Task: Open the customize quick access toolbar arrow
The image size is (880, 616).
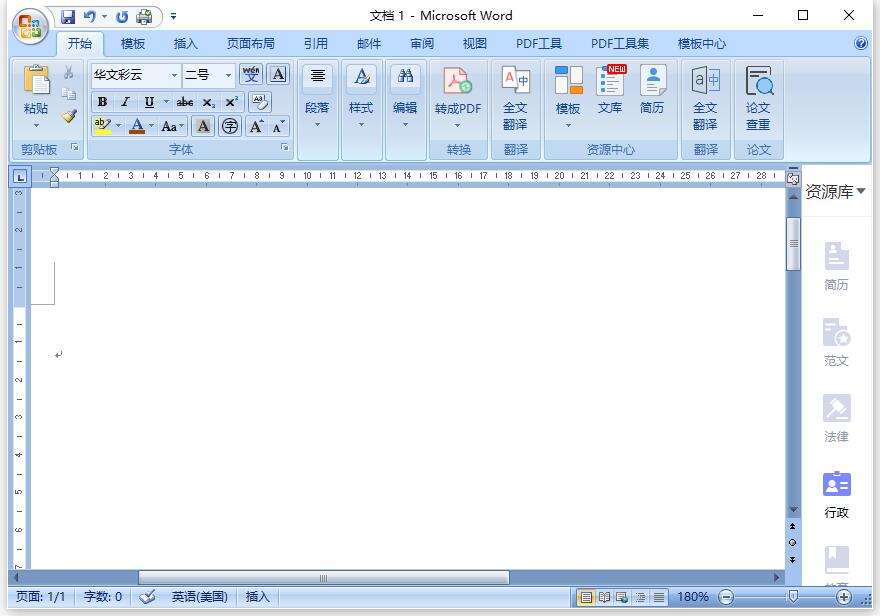Action: (x=173, y=17)
